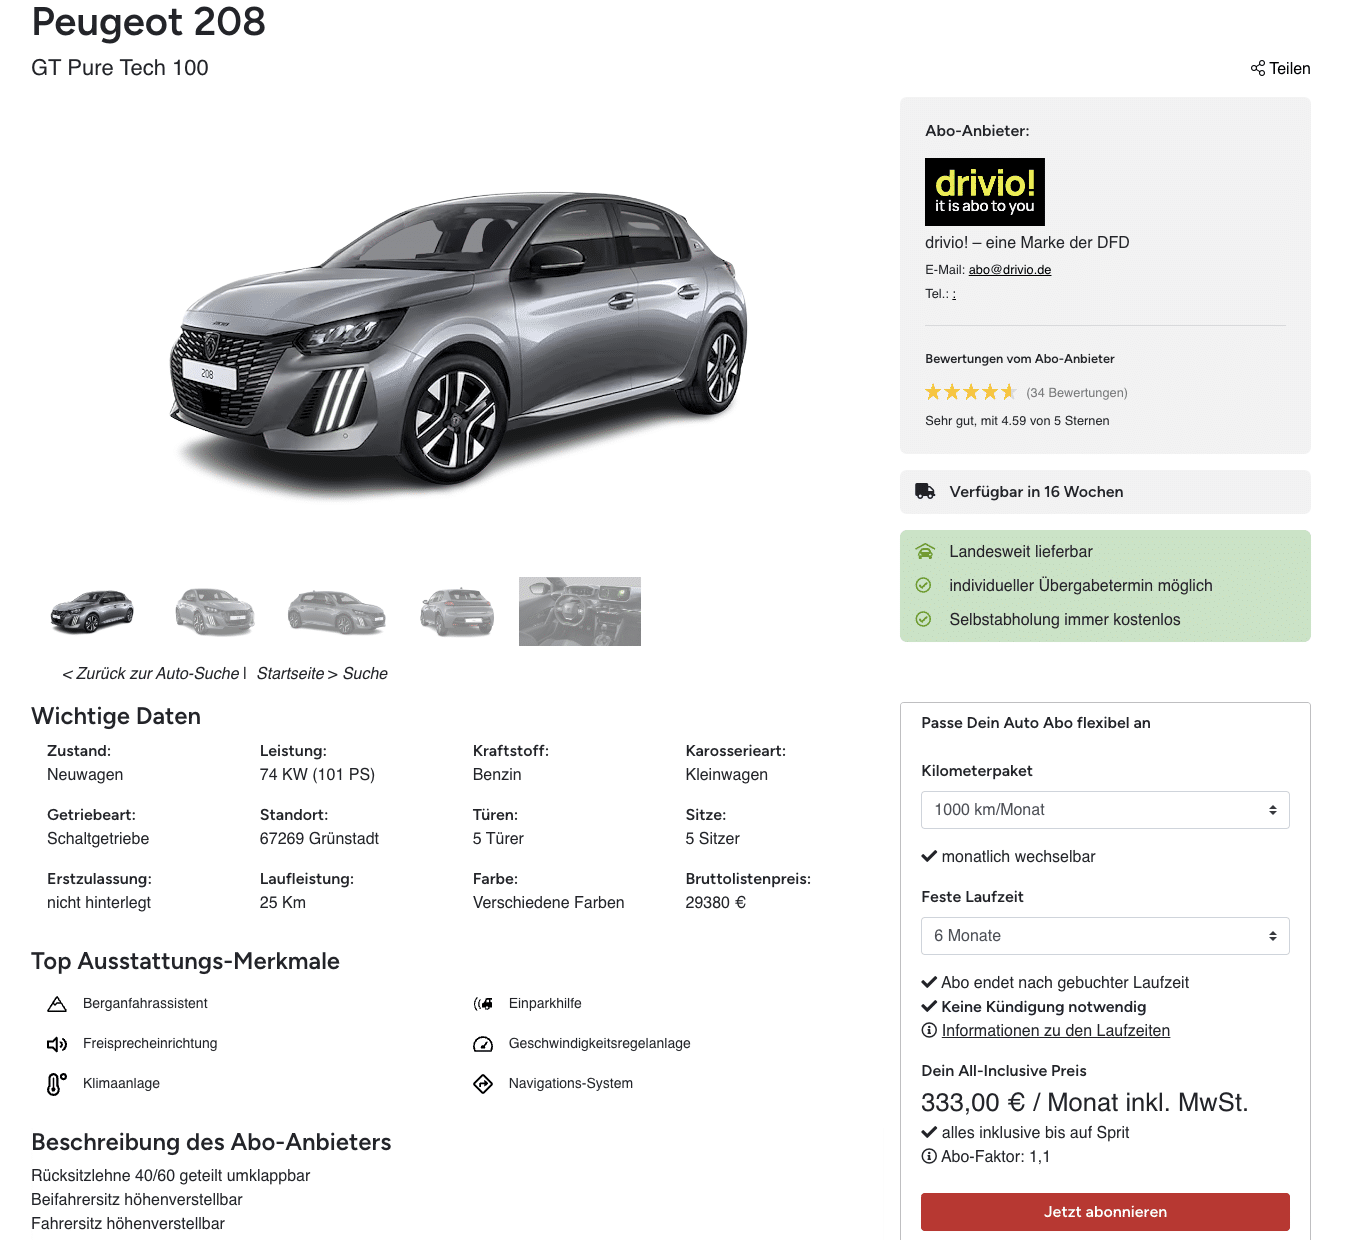
Task: Click the 25 Km Laufleistung value
Action: 283,903
